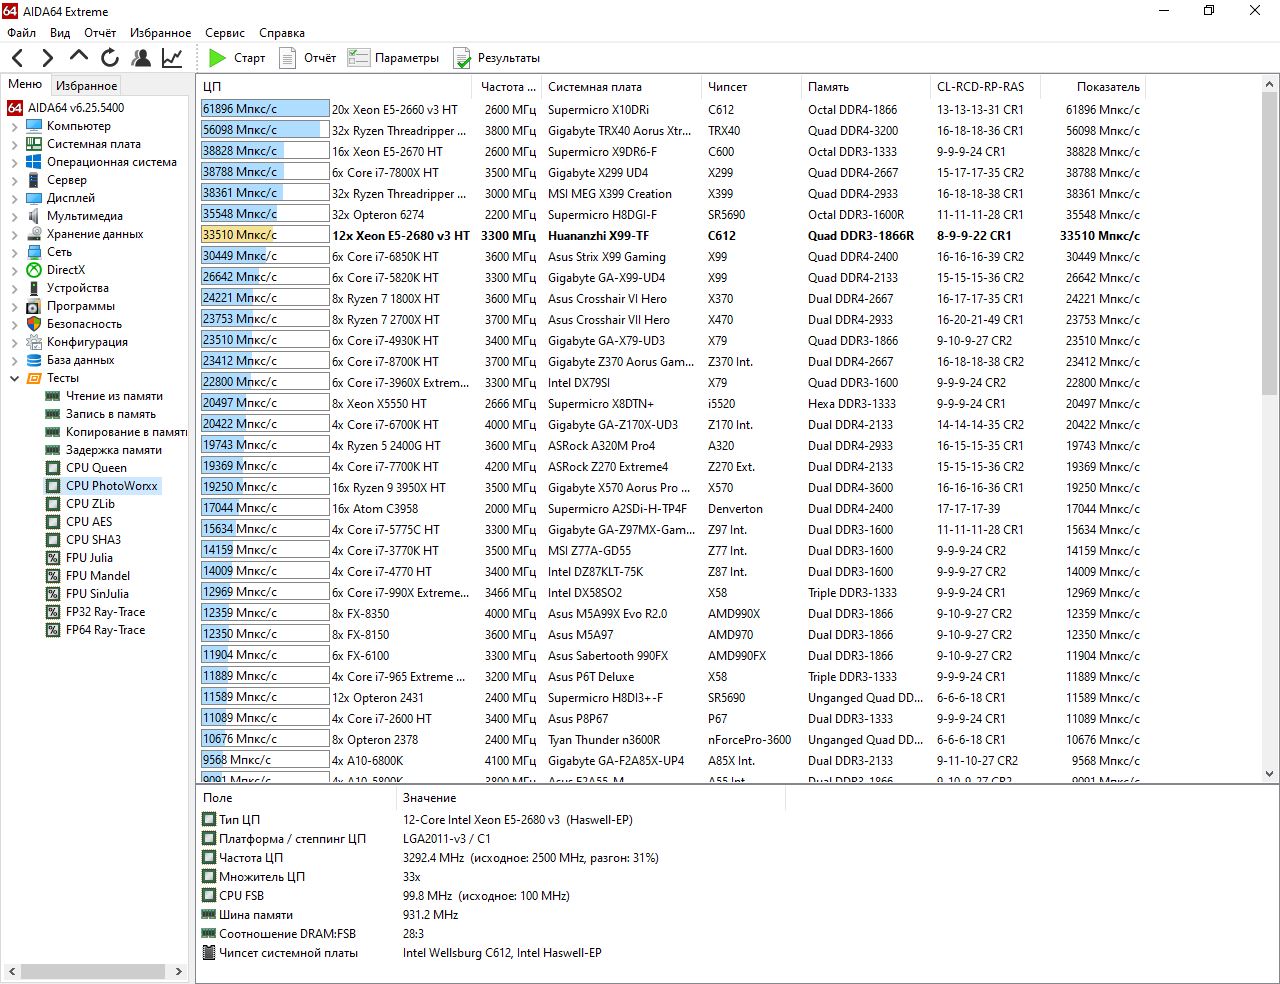1280x984 pixels.
Task: Click the Копирование в памяти test icon
Action: tap(53, 432)
